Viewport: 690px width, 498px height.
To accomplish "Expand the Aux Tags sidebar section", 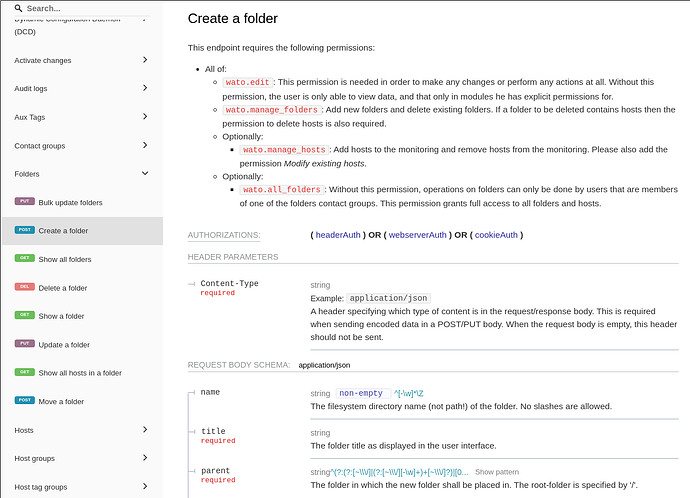I will point(145,117).
